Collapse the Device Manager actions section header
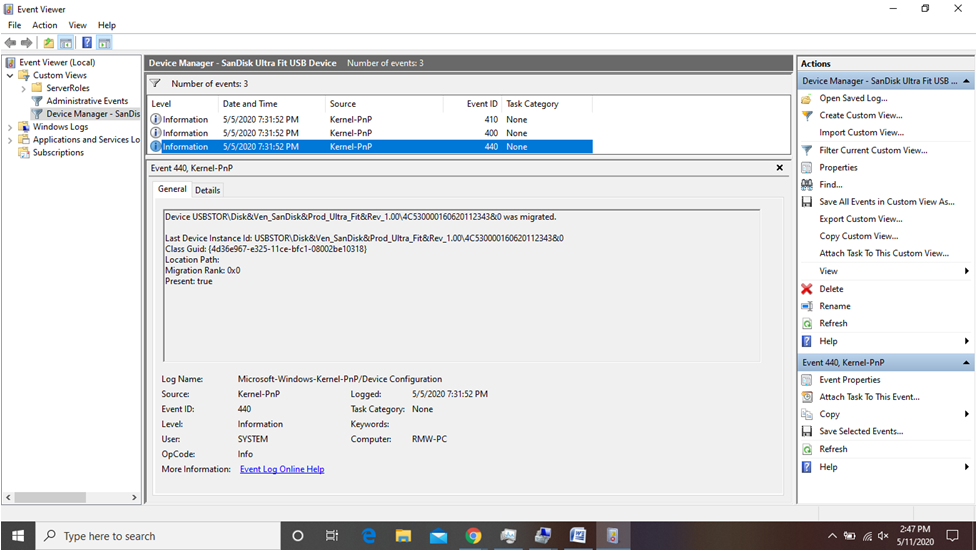The height and width of the screenshot is (551, 977). tap(966, 81)
